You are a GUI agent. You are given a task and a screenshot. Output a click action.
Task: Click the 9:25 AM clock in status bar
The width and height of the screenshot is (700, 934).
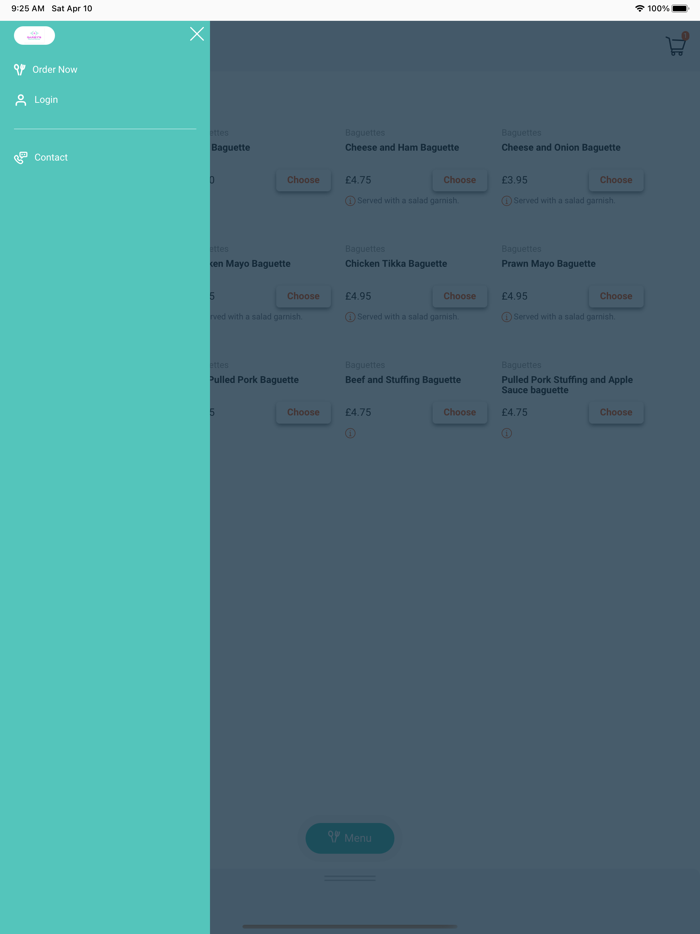point(28,8)
